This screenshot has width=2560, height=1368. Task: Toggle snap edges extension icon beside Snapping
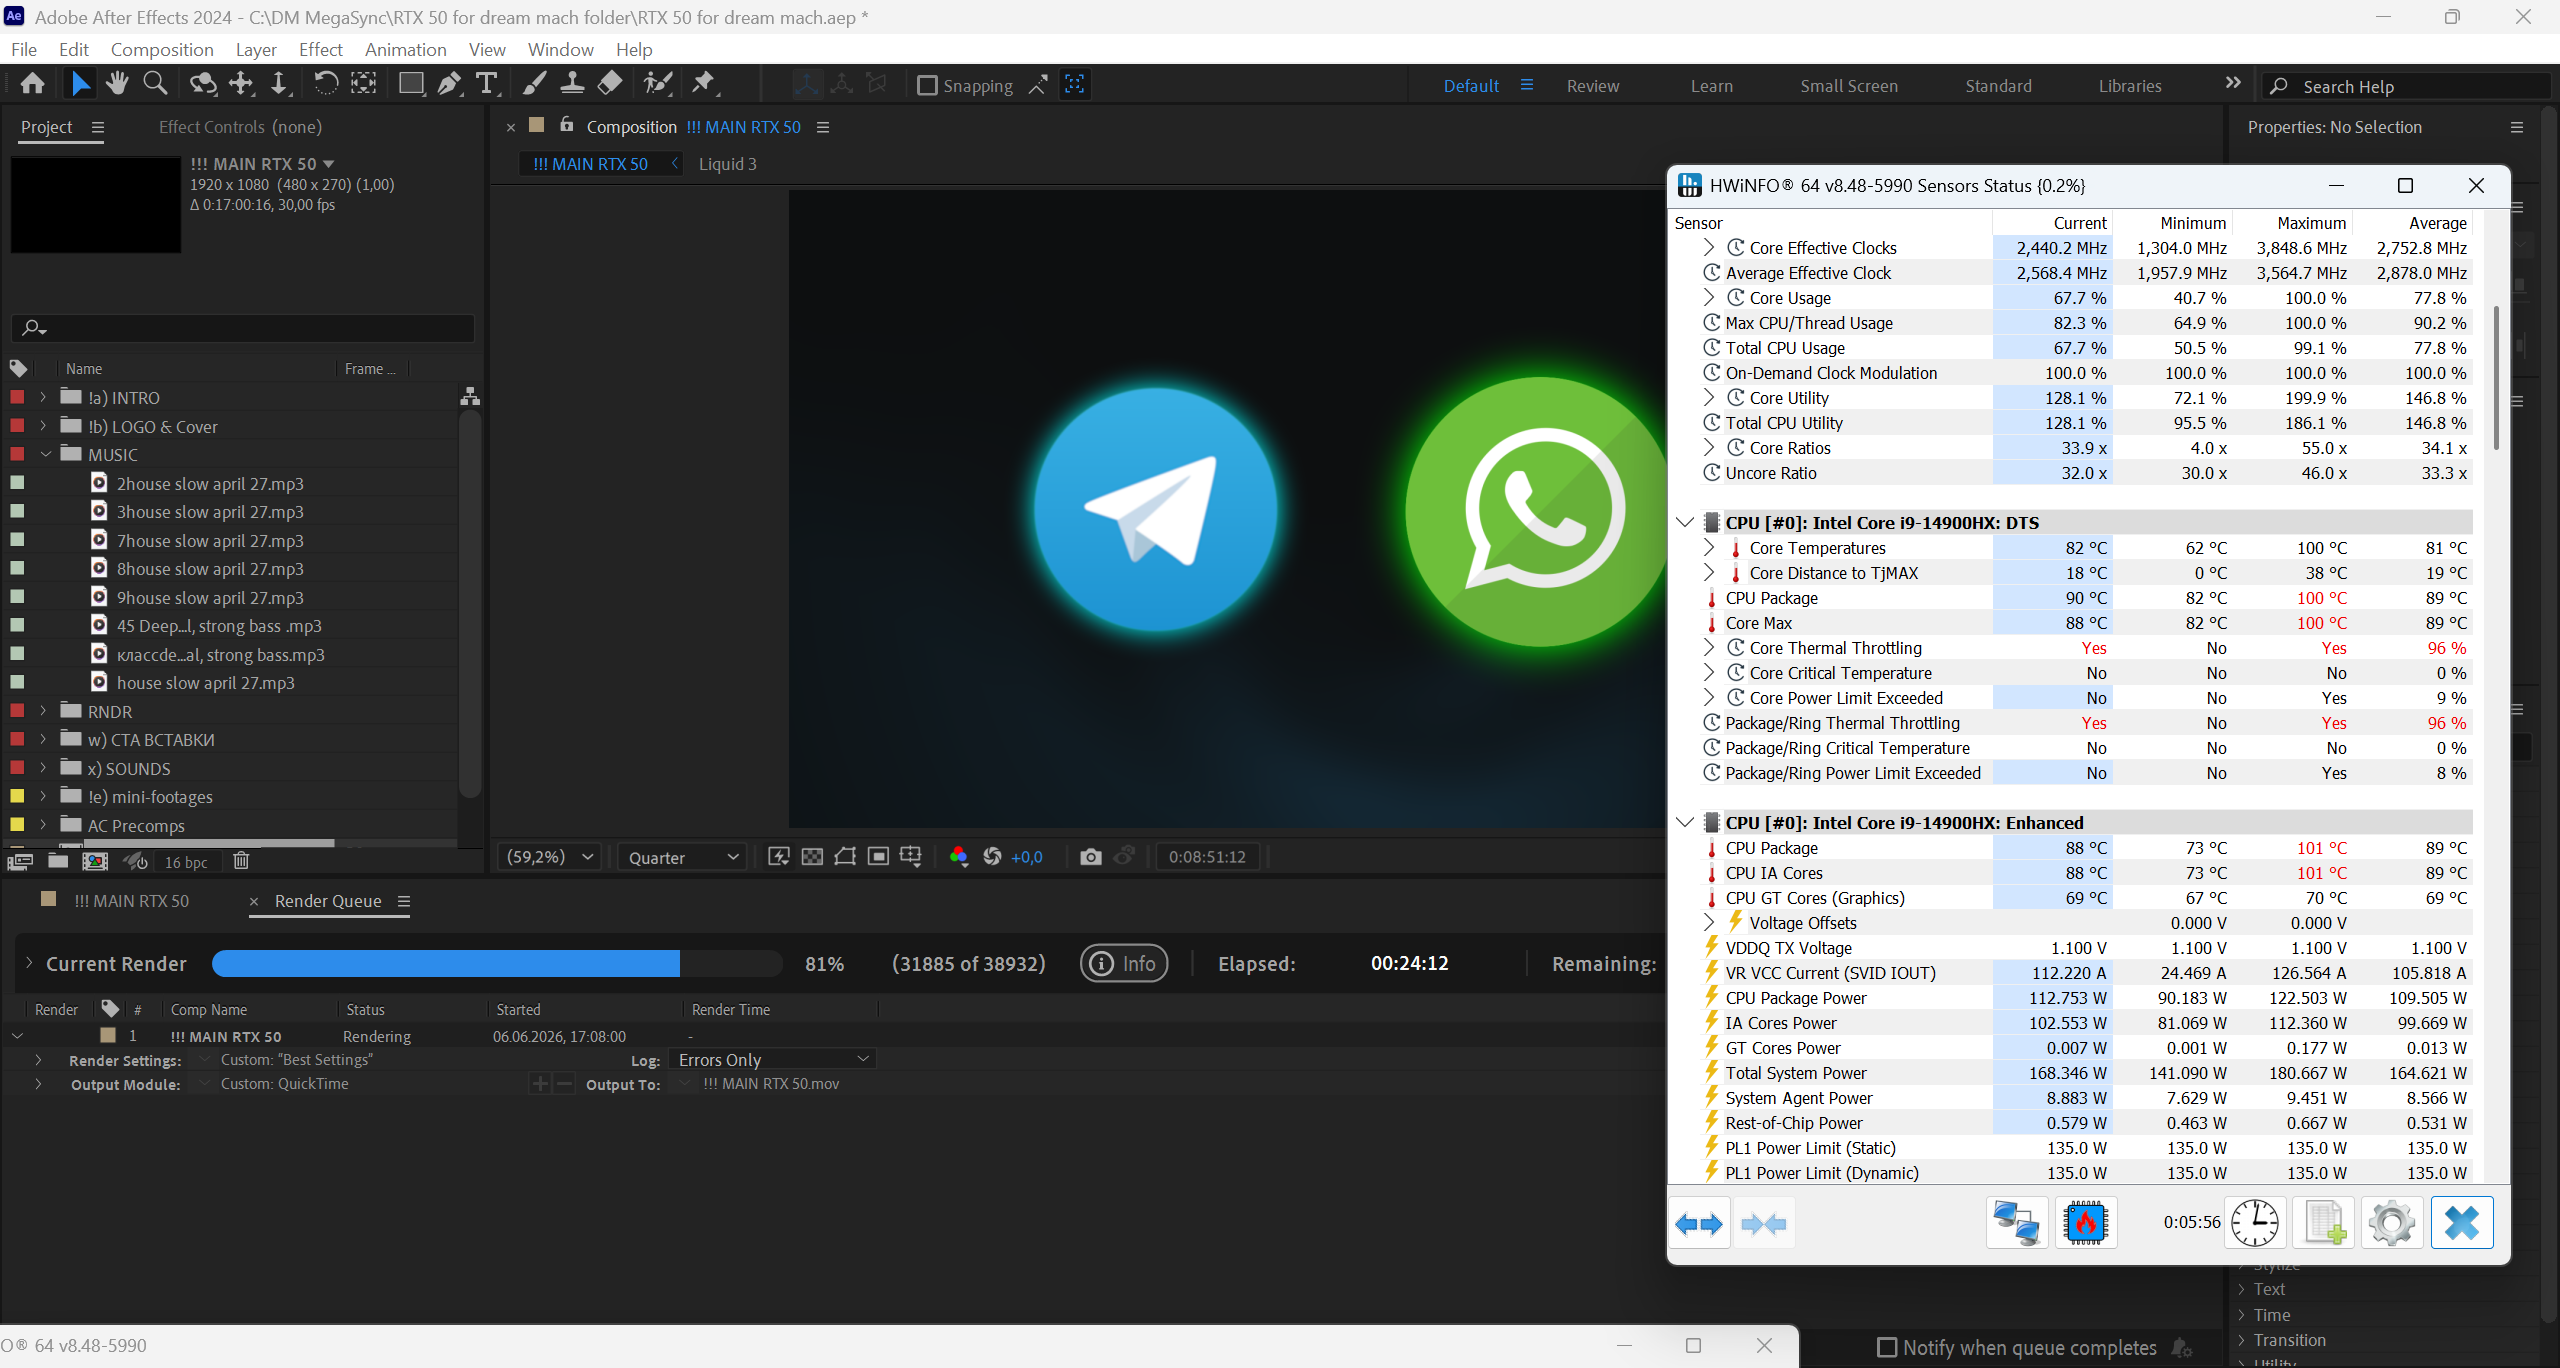pyautogui.click(x=1038, y=84)
